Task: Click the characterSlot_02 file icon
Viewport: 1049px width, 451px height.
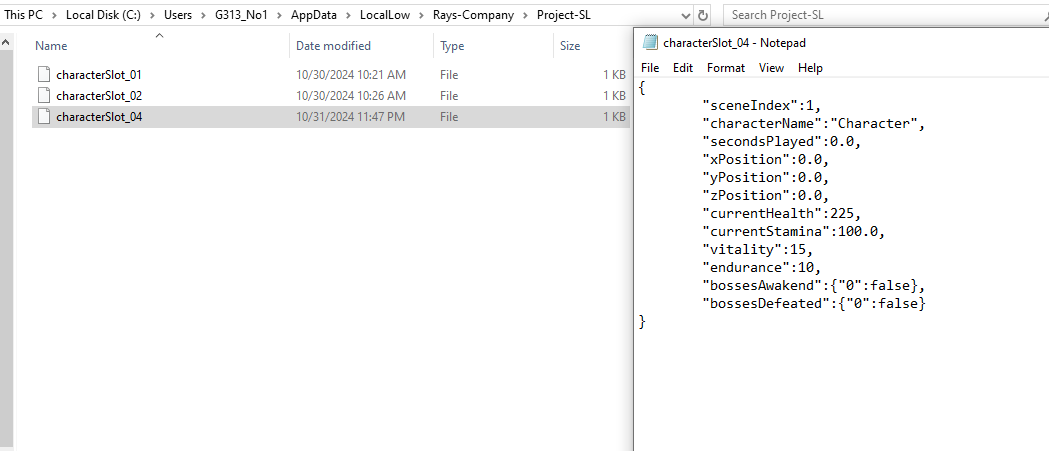Action: (x=44, y=96)
